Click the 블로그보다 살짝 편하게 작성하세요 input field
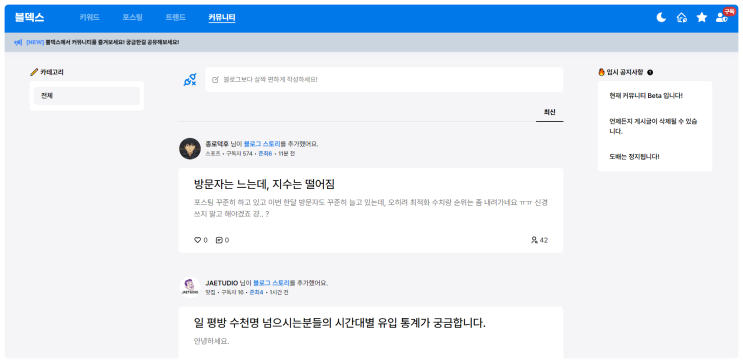The width and height of the screenshot is (743, 363). tap(384, 80)
